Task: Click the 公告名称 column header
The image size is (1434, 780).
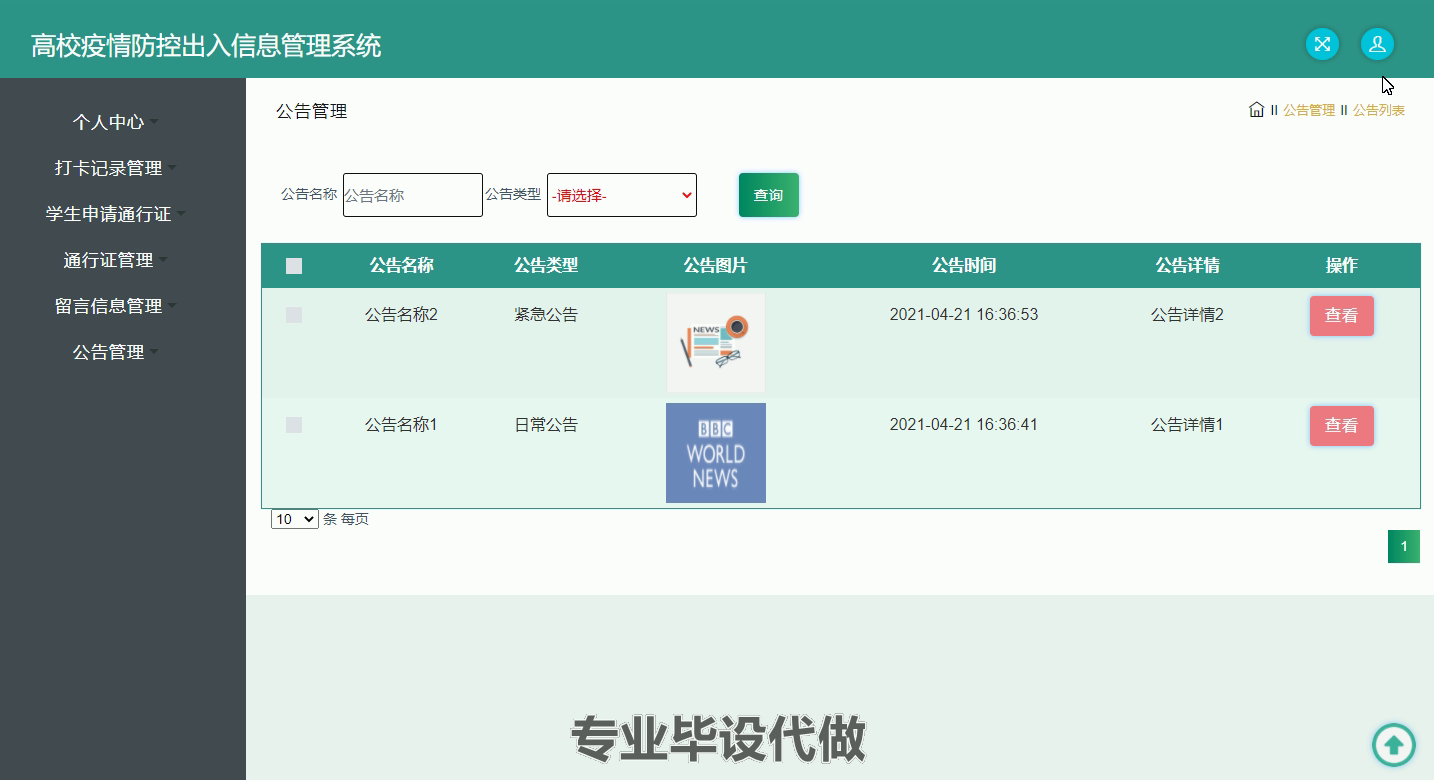Action: tap(401, 265)
